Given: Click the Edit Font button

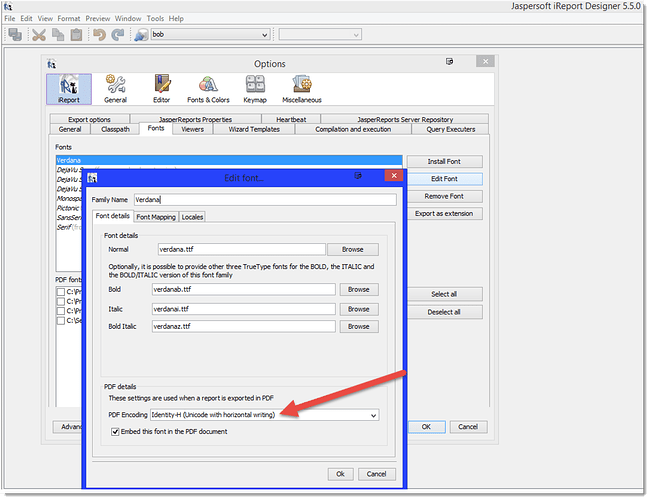Looking at the screenshot, I should pyautogui.click(x=445, y=179).
